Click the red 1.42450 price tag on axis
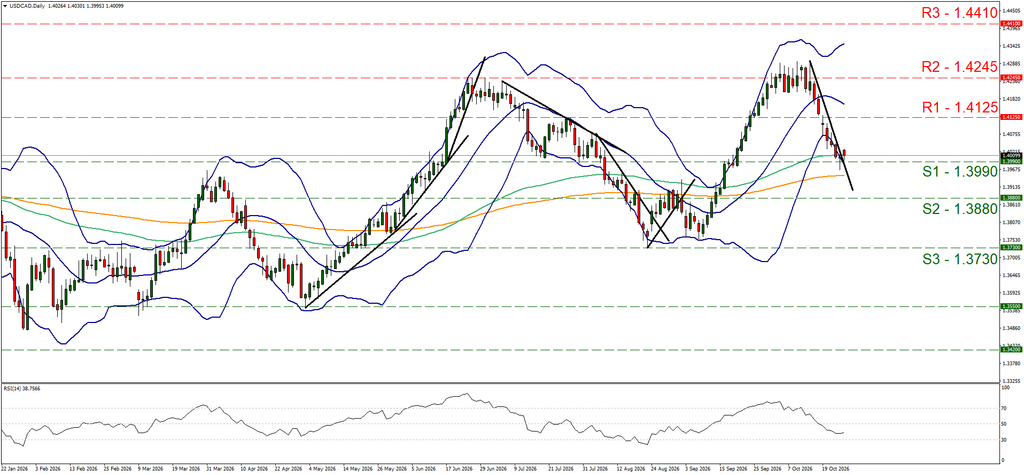Screen dimensions: 1024x475 coord(1011,77)
